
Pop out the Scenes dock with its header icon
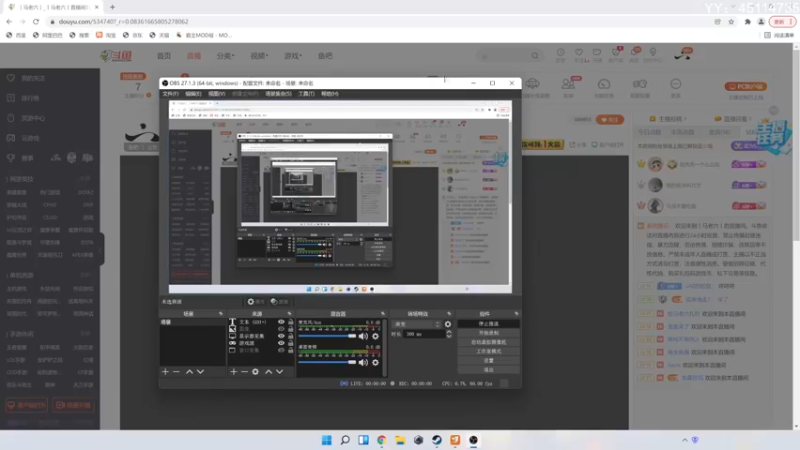coord(221,314)
